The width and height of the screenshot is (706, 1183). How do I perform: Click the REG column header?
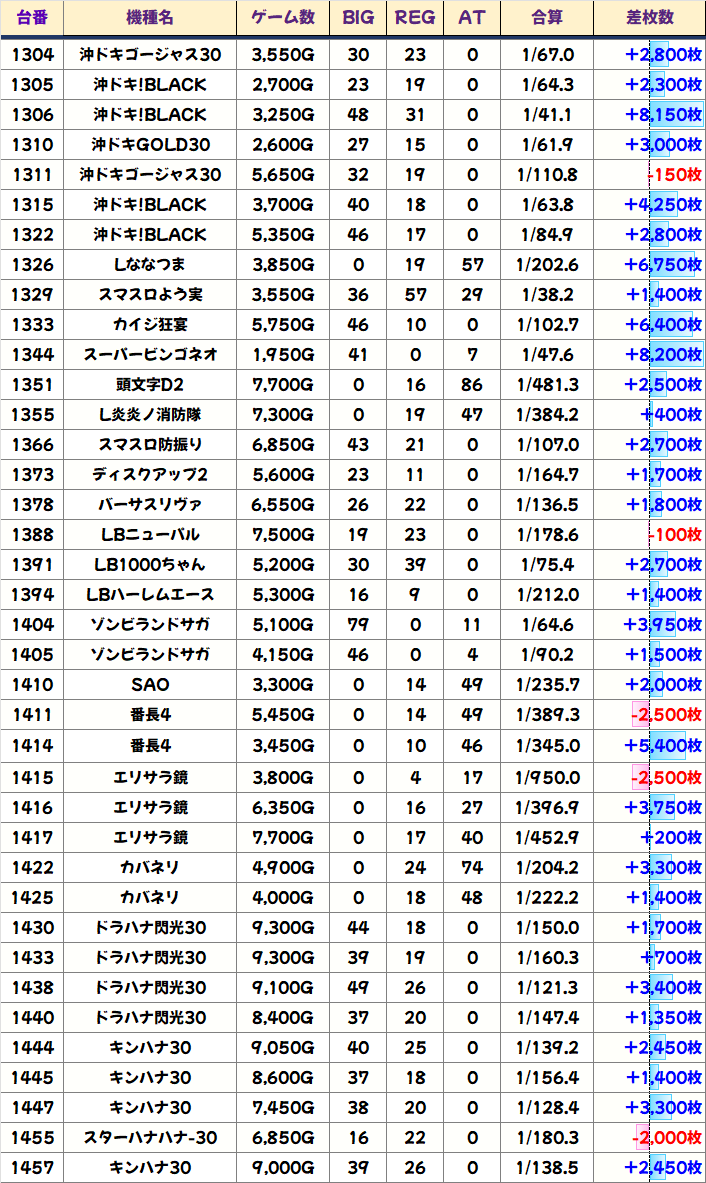click(x=415, y=17)
